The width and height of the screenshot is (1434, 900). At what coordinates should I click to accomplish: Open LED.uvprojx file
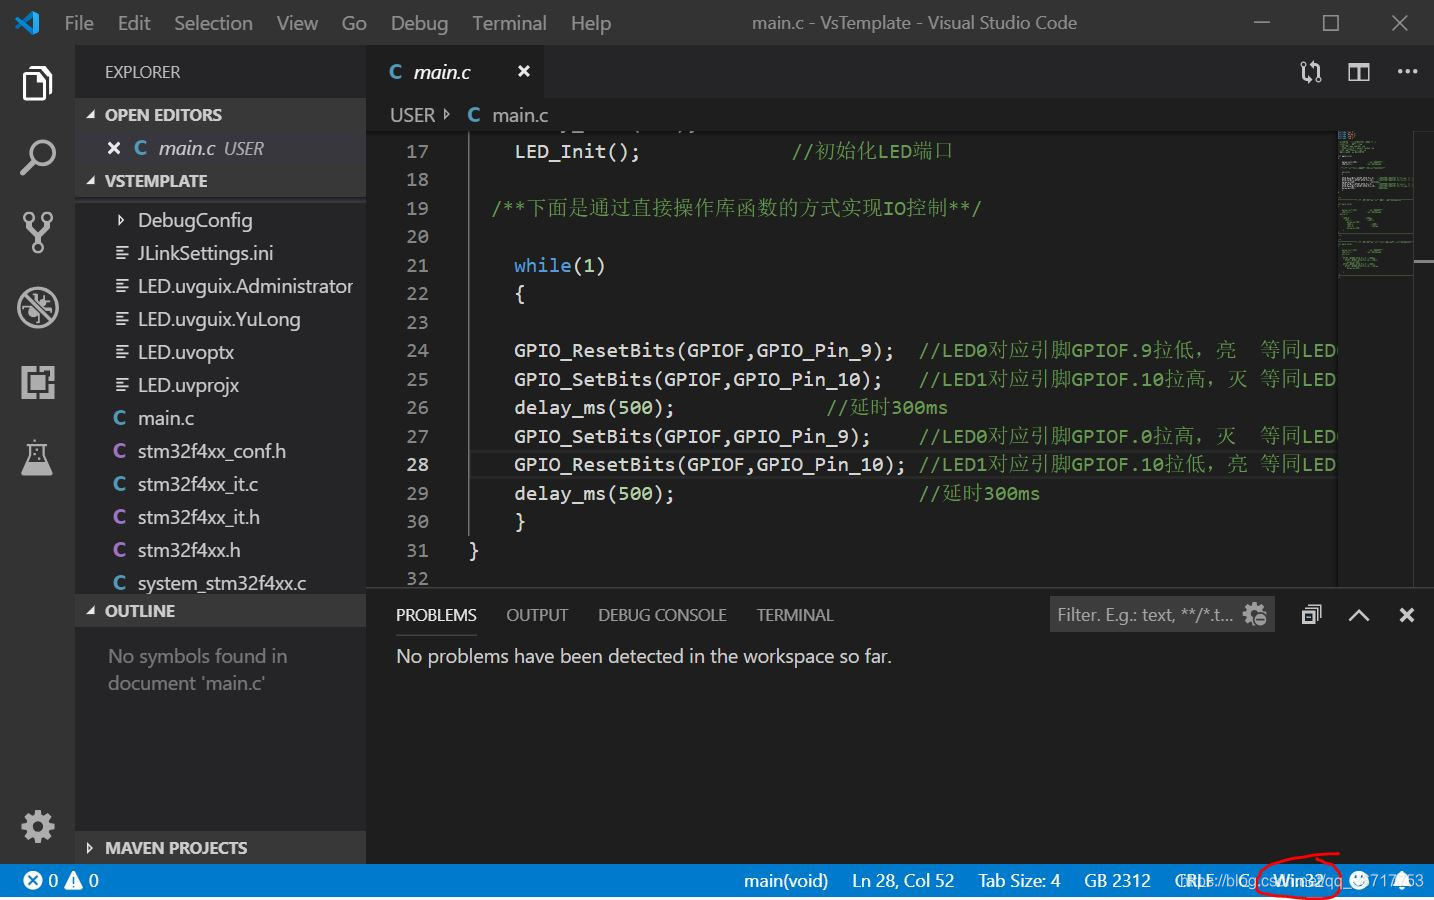(188, 385)
